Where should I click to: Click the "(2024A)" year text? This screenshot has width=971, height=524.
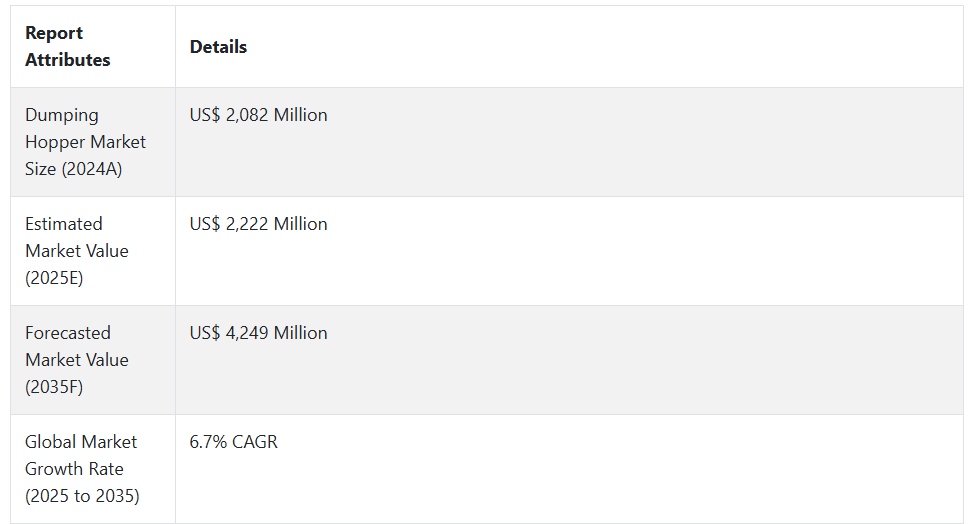91,169
